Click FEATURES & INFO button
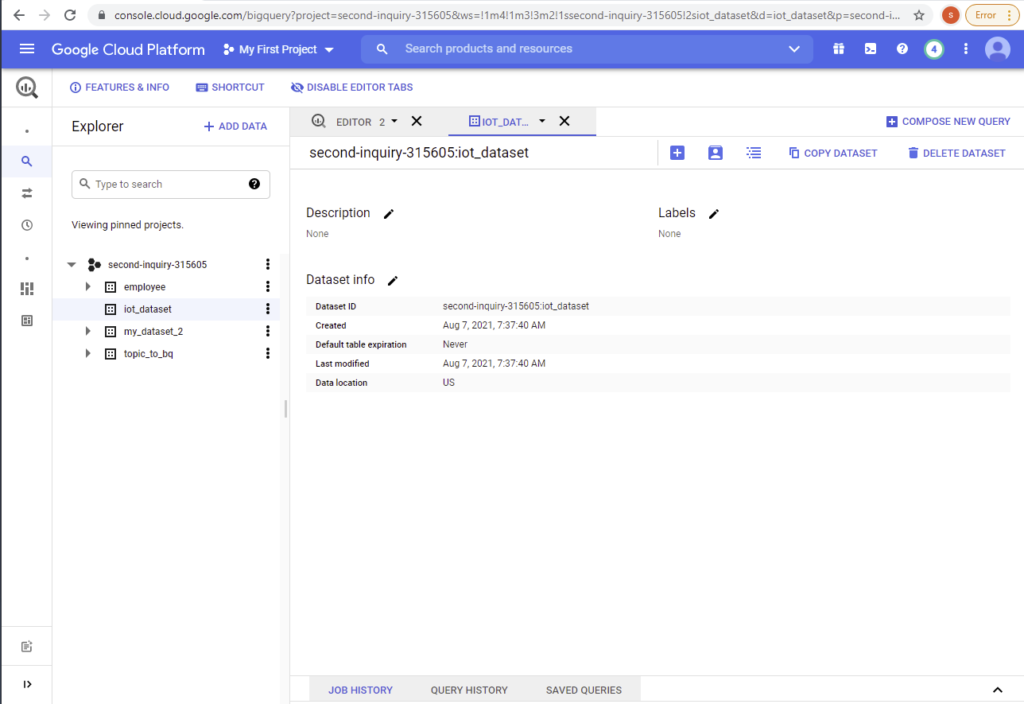1024x704 pixels. [120, 88]
